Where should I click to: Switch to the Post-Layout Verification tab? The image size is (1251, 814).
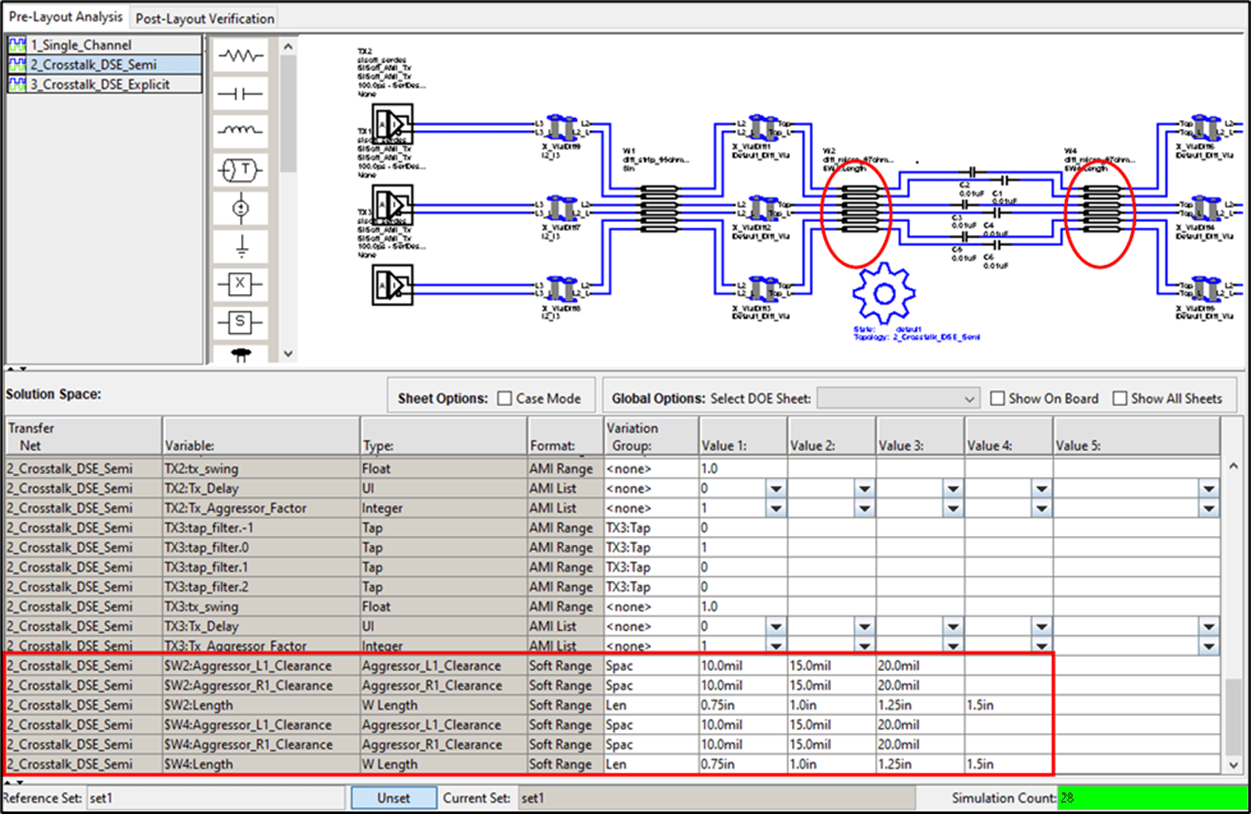pyautogui.click(x=205, y=18)
